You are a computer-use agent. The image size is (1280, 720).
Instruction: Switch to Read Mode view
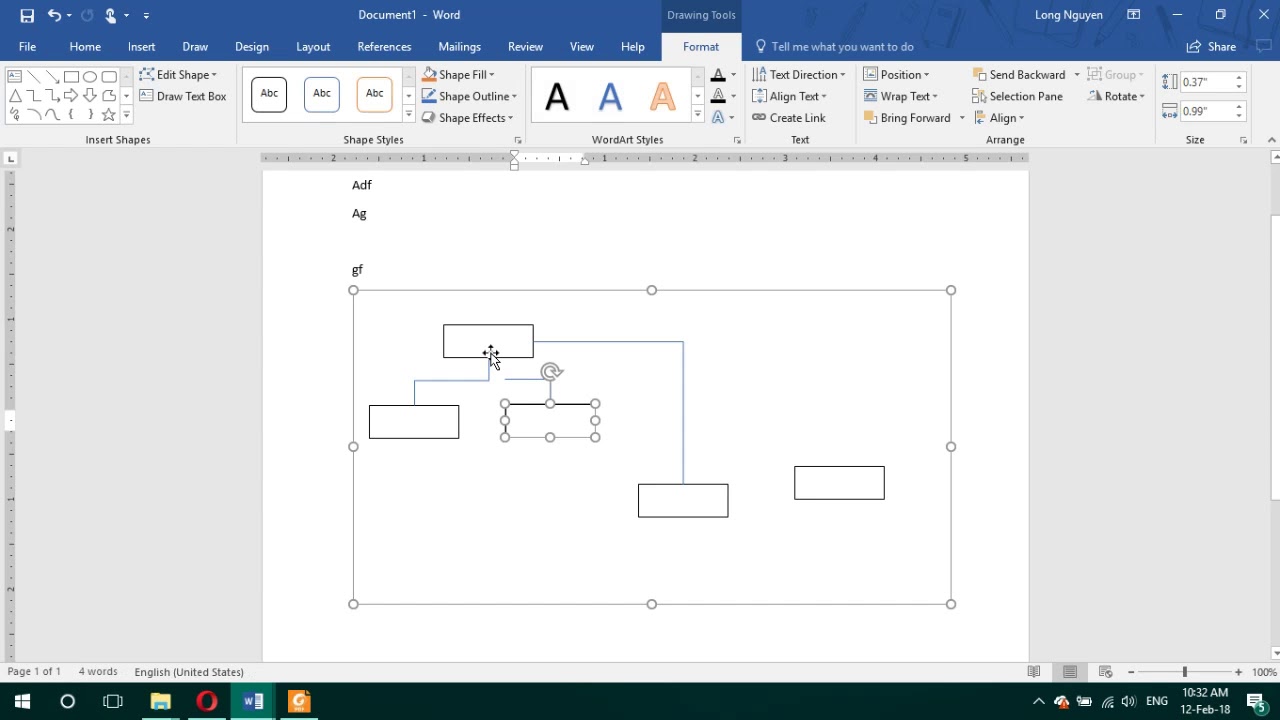1034,672
